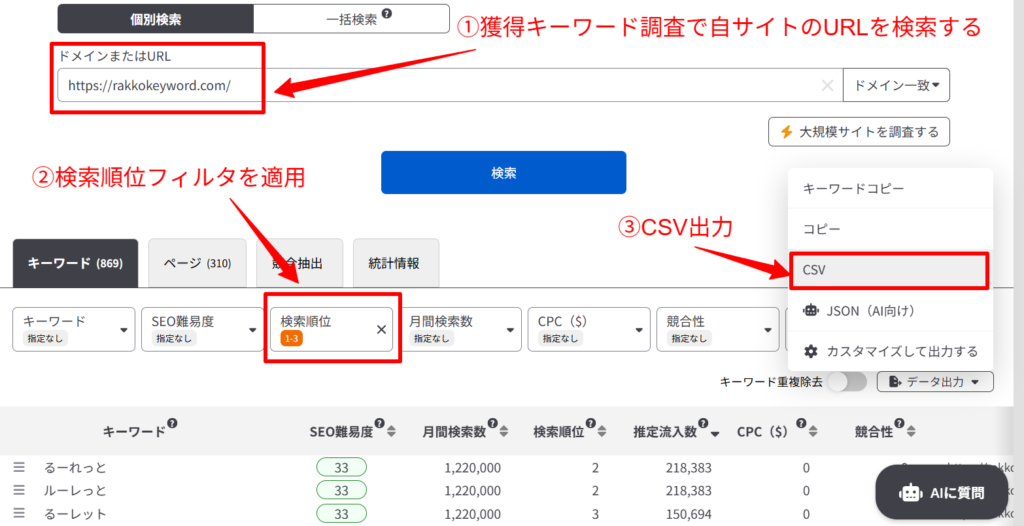The width and height of the screenshot is (1024, 526).
Task: Switch to the ページ (310) tab
Action: pos(197,264)
